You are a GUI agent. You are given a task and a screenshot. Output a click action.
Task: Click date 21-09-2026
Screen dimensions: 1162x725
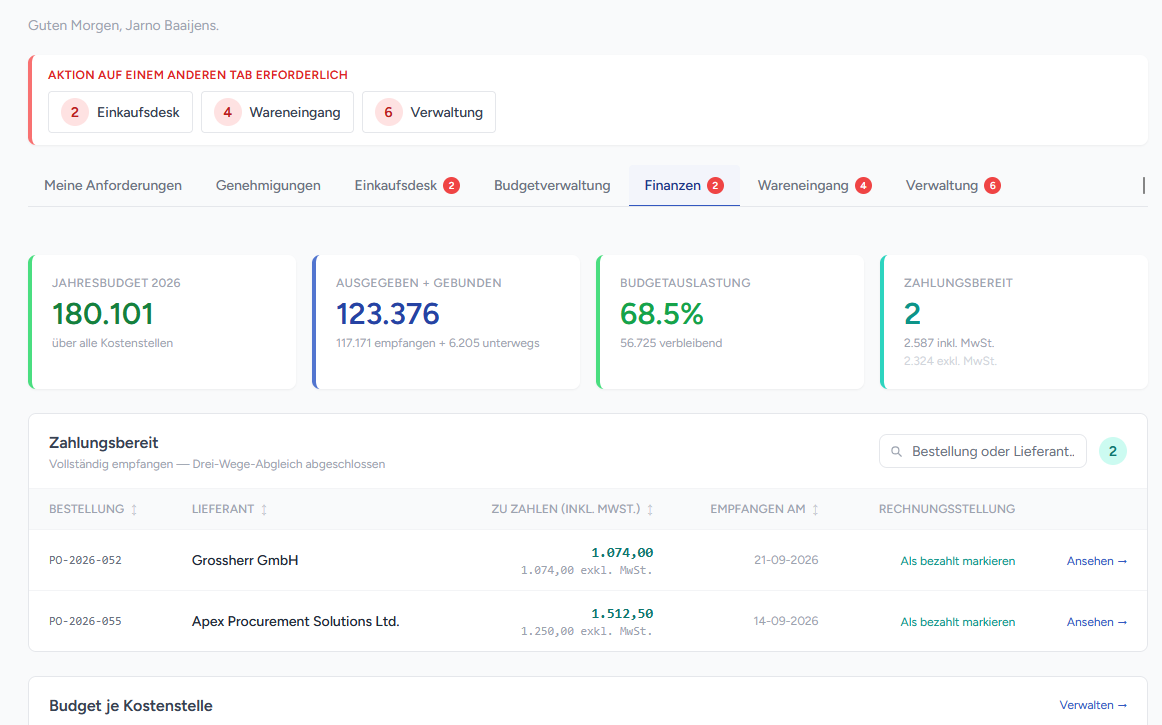click(786, 560)
